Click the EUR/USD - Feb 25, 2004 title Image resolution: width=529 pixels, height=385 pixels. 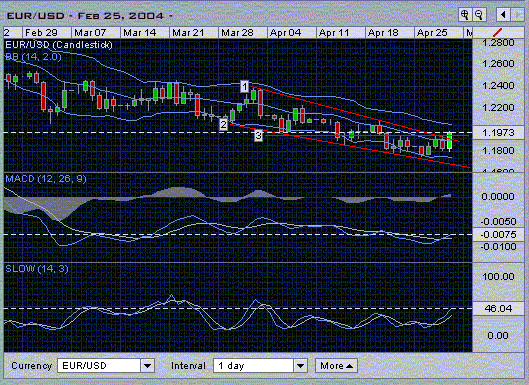[x=89, y=16]
